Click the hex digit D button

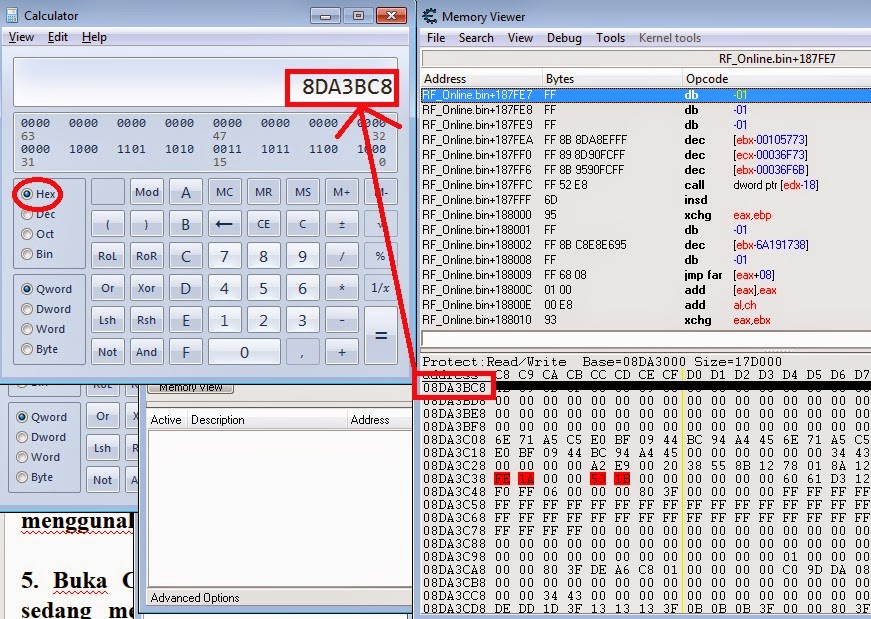(186, 288)
